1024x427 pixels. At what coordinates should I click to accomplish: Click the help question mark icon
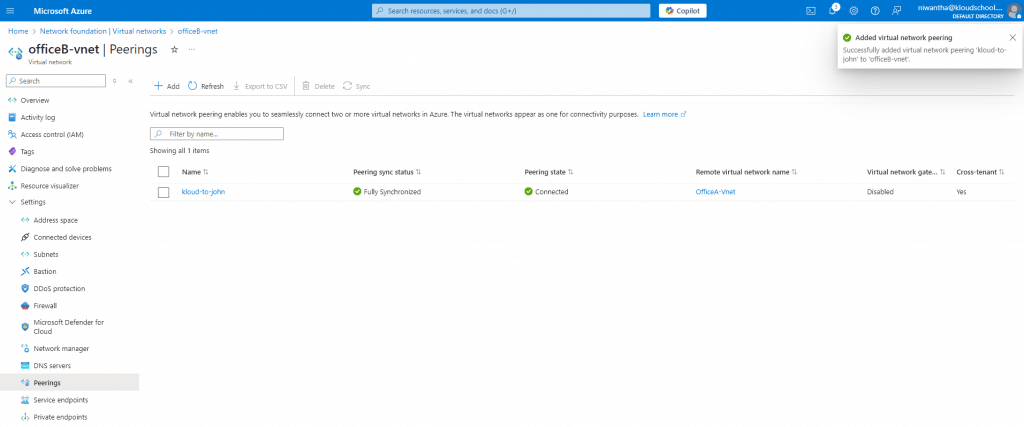(875, 10)
